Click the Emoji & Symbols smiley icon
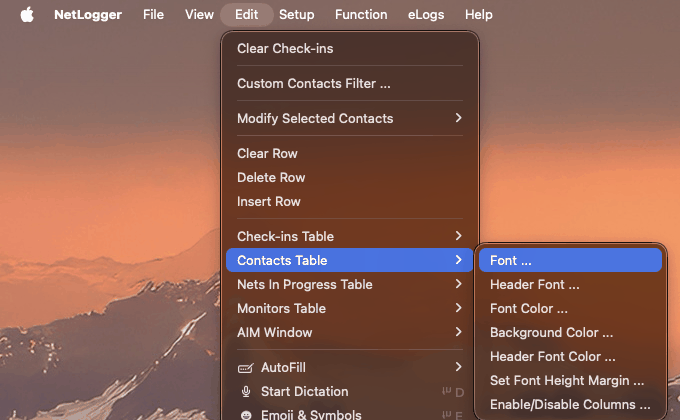 [246, 416]
